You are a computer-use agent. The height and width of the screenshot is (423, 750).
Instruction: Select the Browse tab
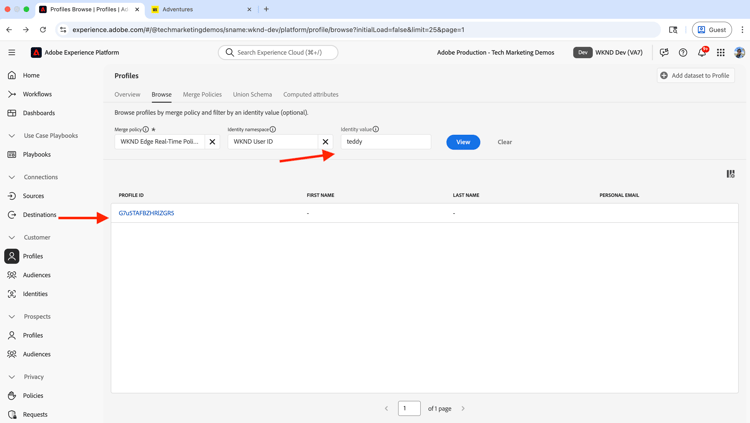click(162, 95)
